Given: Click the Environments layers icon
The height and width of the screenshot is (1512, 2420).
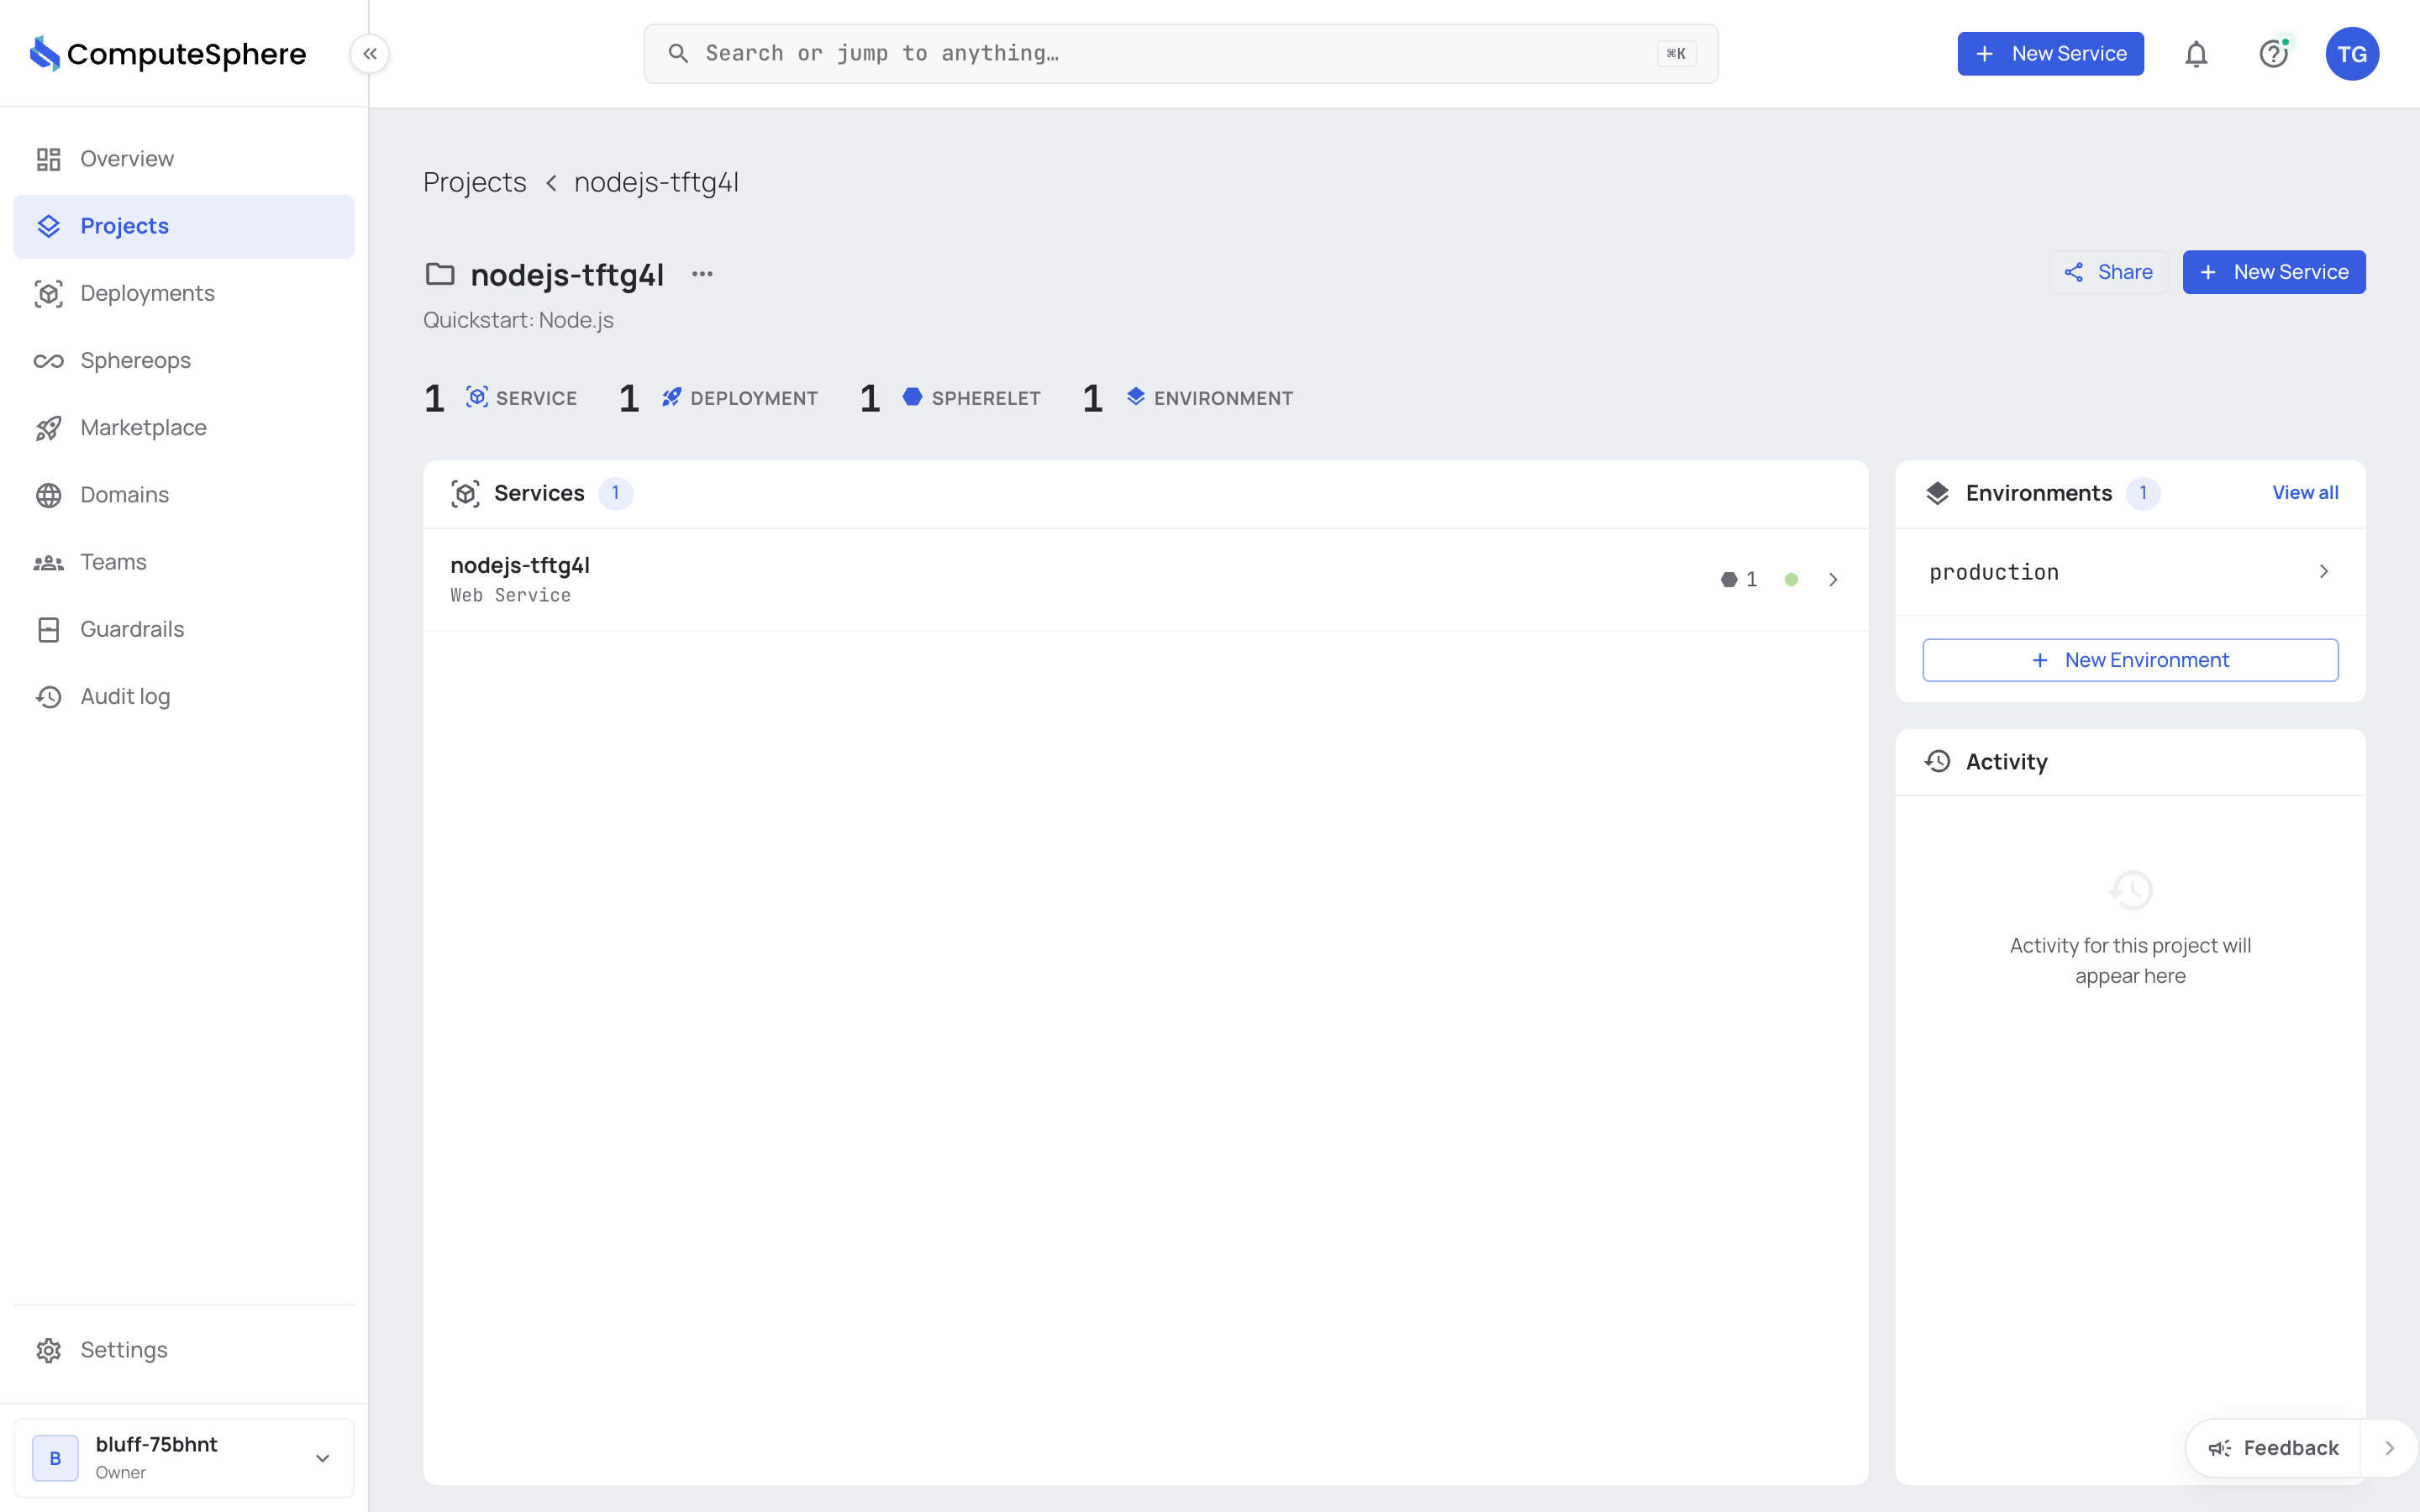Looking at the screenshot, I should pos(1938,493).
